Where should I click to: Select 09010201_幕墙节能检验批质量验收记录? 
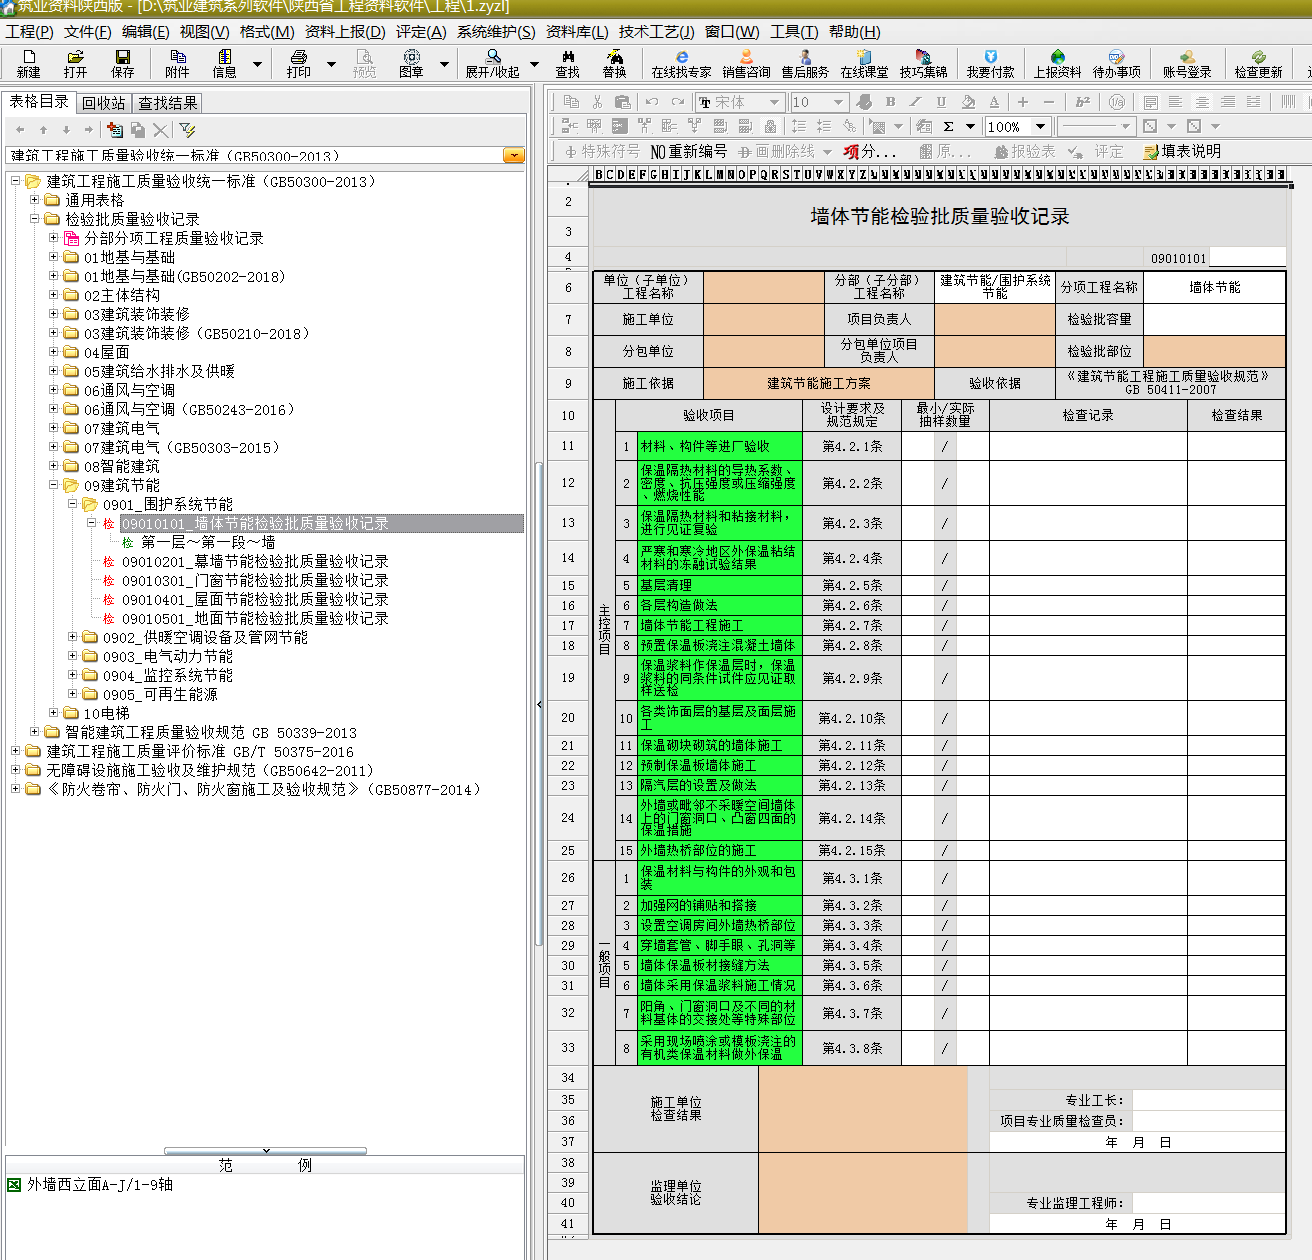tap(255, 562)
